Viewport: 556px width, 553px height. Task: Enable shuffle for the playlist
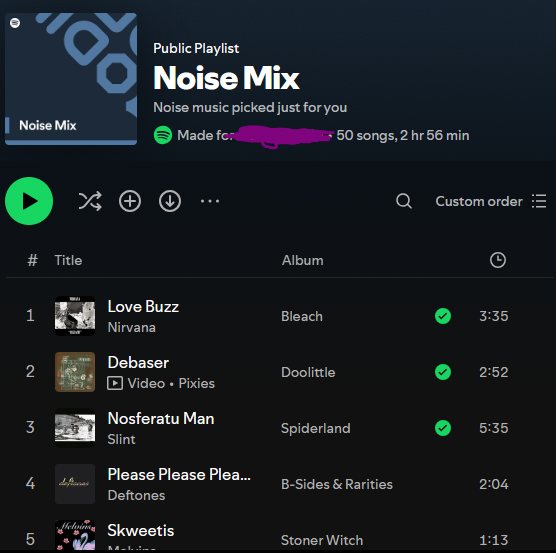[x=90, y=201]
